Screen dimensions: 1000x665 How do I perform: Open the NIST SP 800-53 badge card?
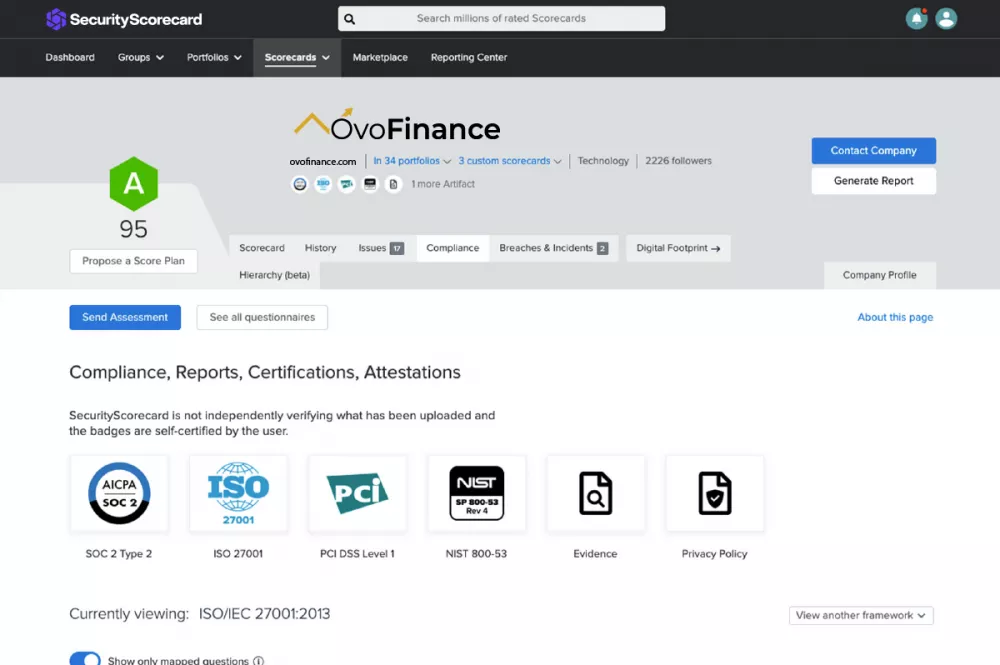click(476, 493)
